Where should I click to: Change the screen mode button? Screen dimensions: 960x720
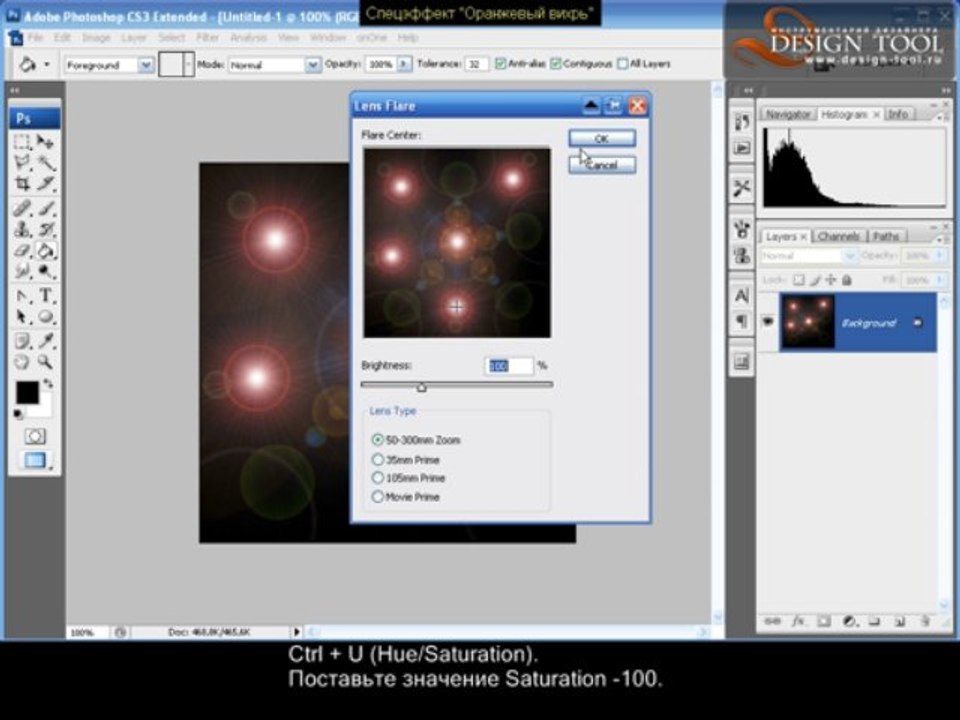(x=35, y=460)
